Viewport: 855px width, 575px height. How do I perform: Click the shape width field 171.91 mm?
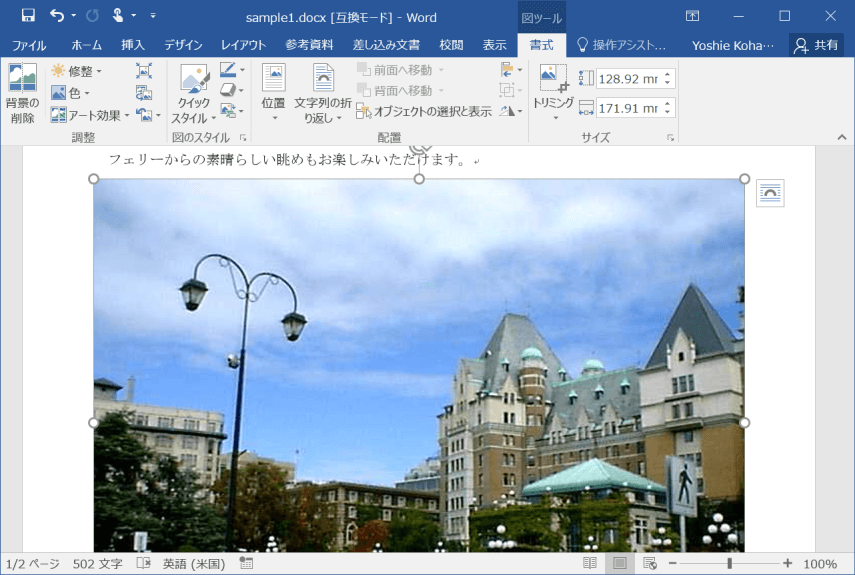tap(629, 108)
